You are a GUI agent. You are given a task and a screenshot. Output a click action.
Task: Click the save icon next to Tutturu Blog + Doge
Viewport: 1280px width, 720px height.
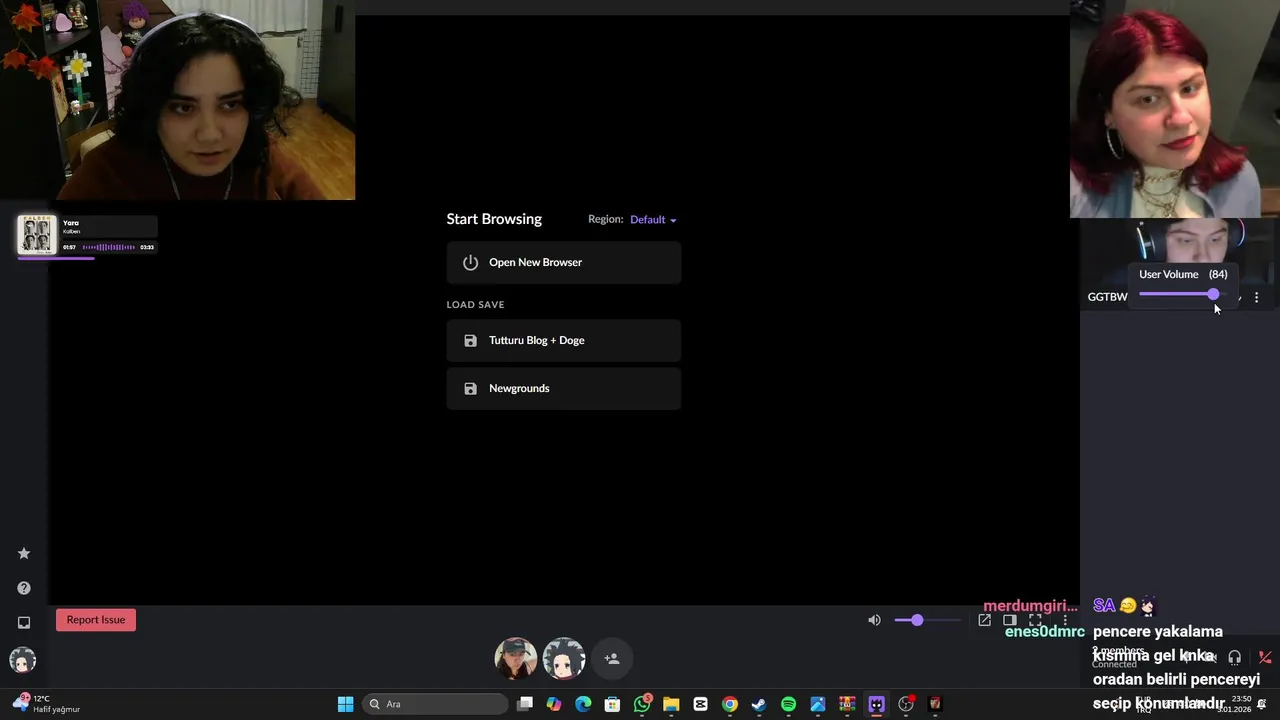(470, 340)
